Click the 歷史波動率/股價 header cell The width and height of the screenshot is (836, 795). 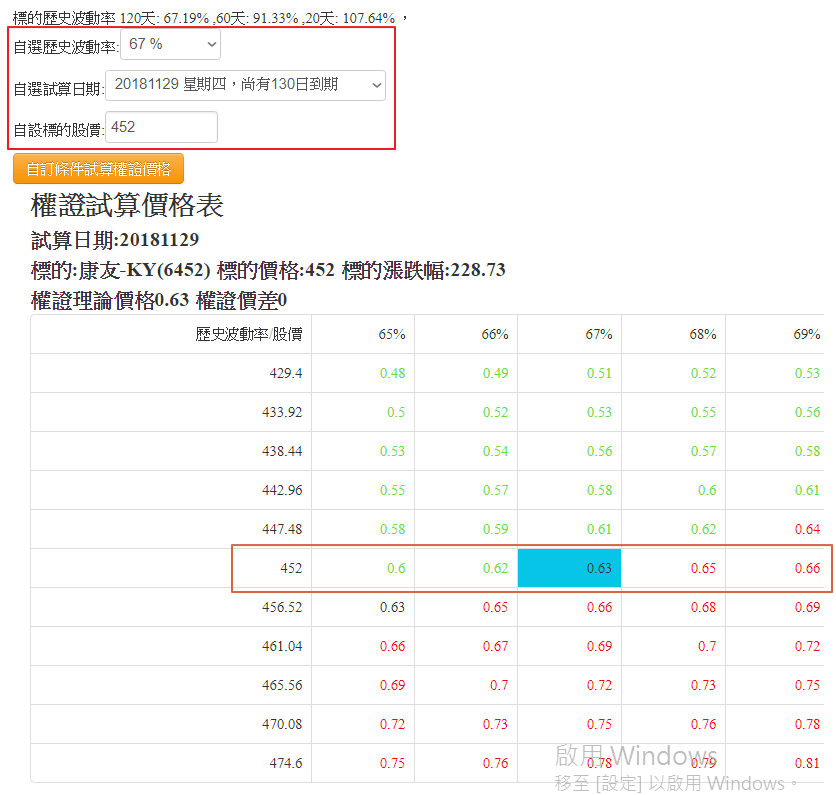click(x=249, y=334)
